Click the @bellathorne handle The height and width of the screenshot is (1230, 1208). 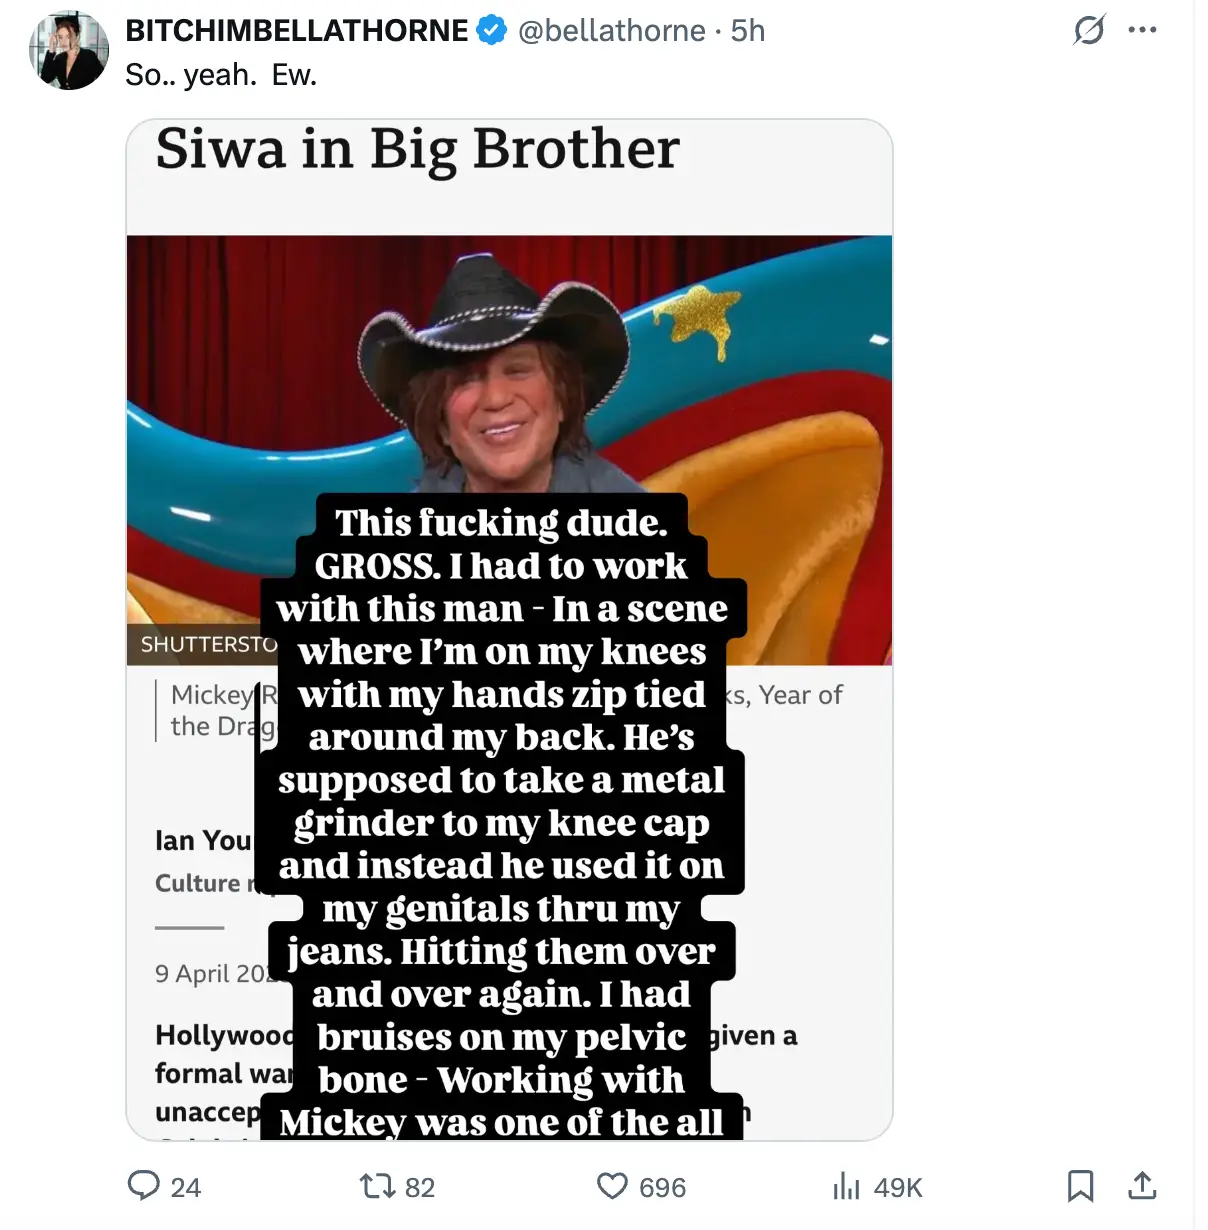coord(612,30)
